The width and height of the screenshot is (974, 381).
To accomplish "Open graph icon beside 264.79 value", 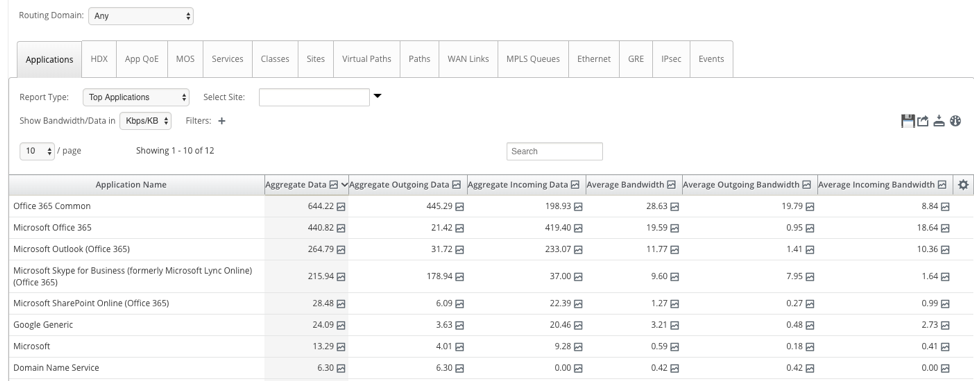I will tap(341, 250).
